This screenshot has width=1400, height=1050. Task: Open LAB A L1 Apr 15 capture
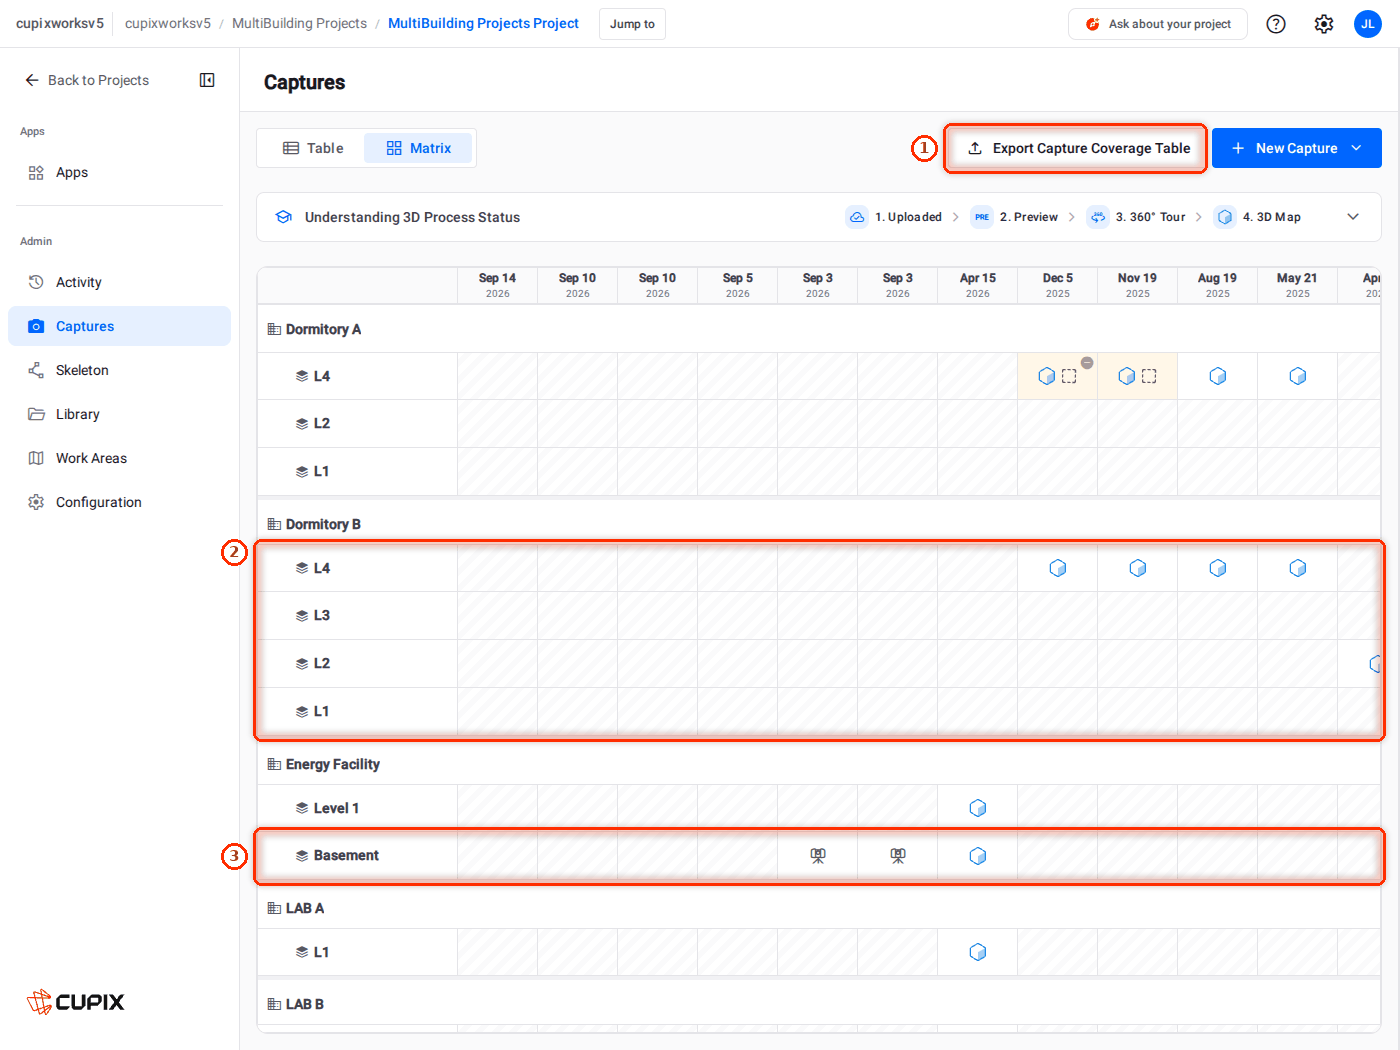[978, 952]
